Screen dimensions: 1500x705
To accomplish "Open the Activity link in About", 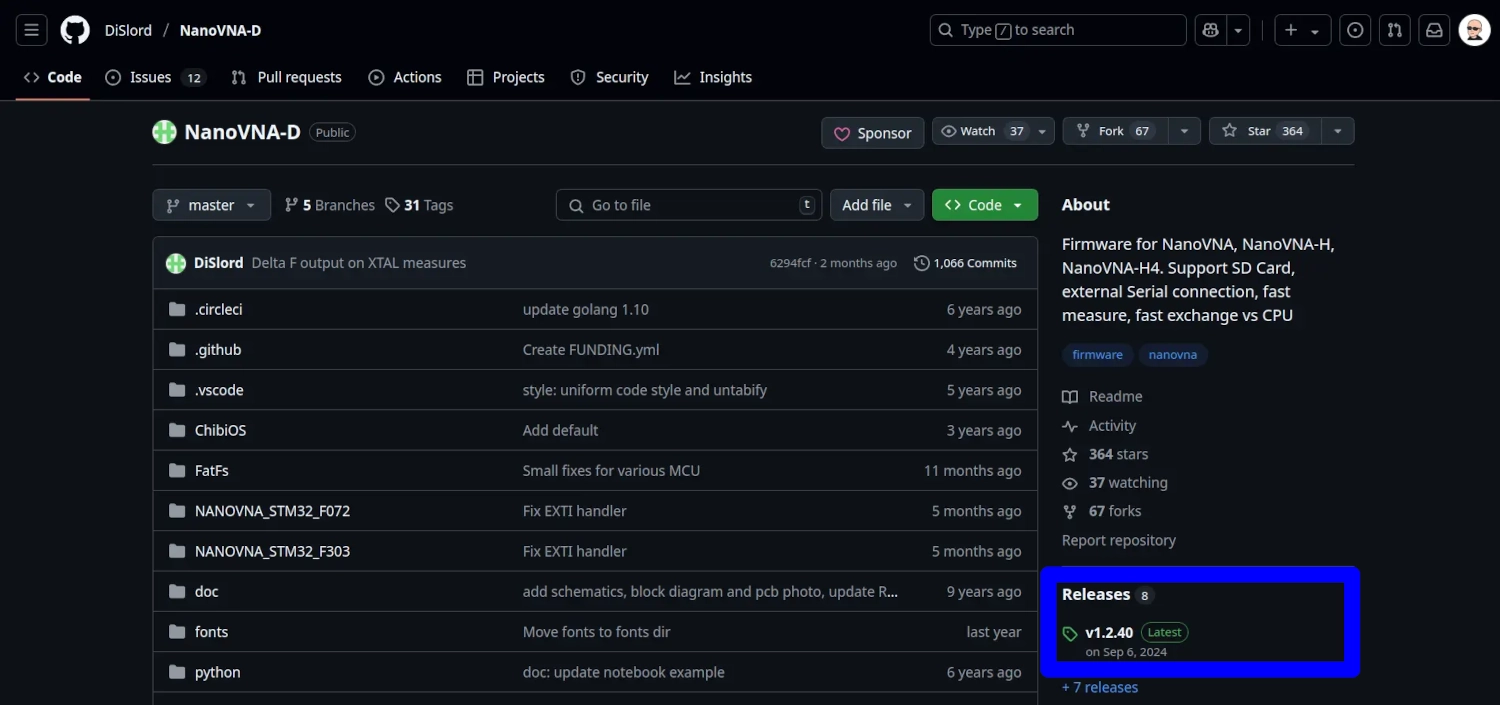I will point(1100,425).
